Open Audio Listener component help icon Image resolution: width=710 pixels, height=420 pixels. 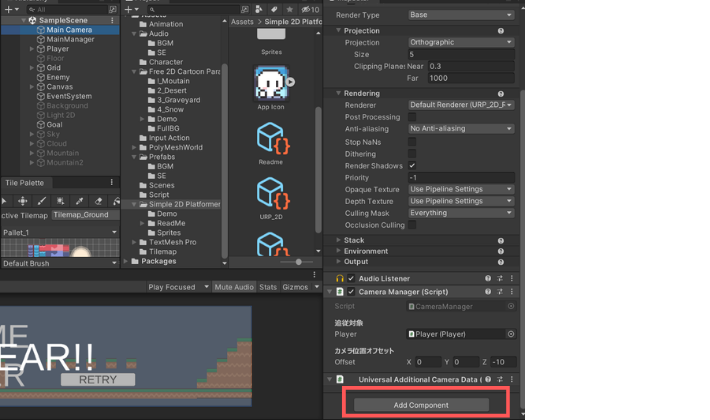(488, 278)
